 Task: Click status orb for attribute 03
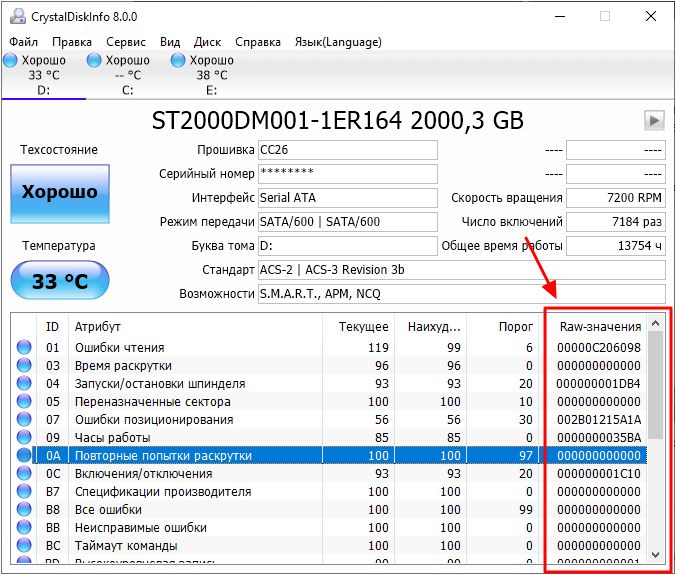pos(24,366)
